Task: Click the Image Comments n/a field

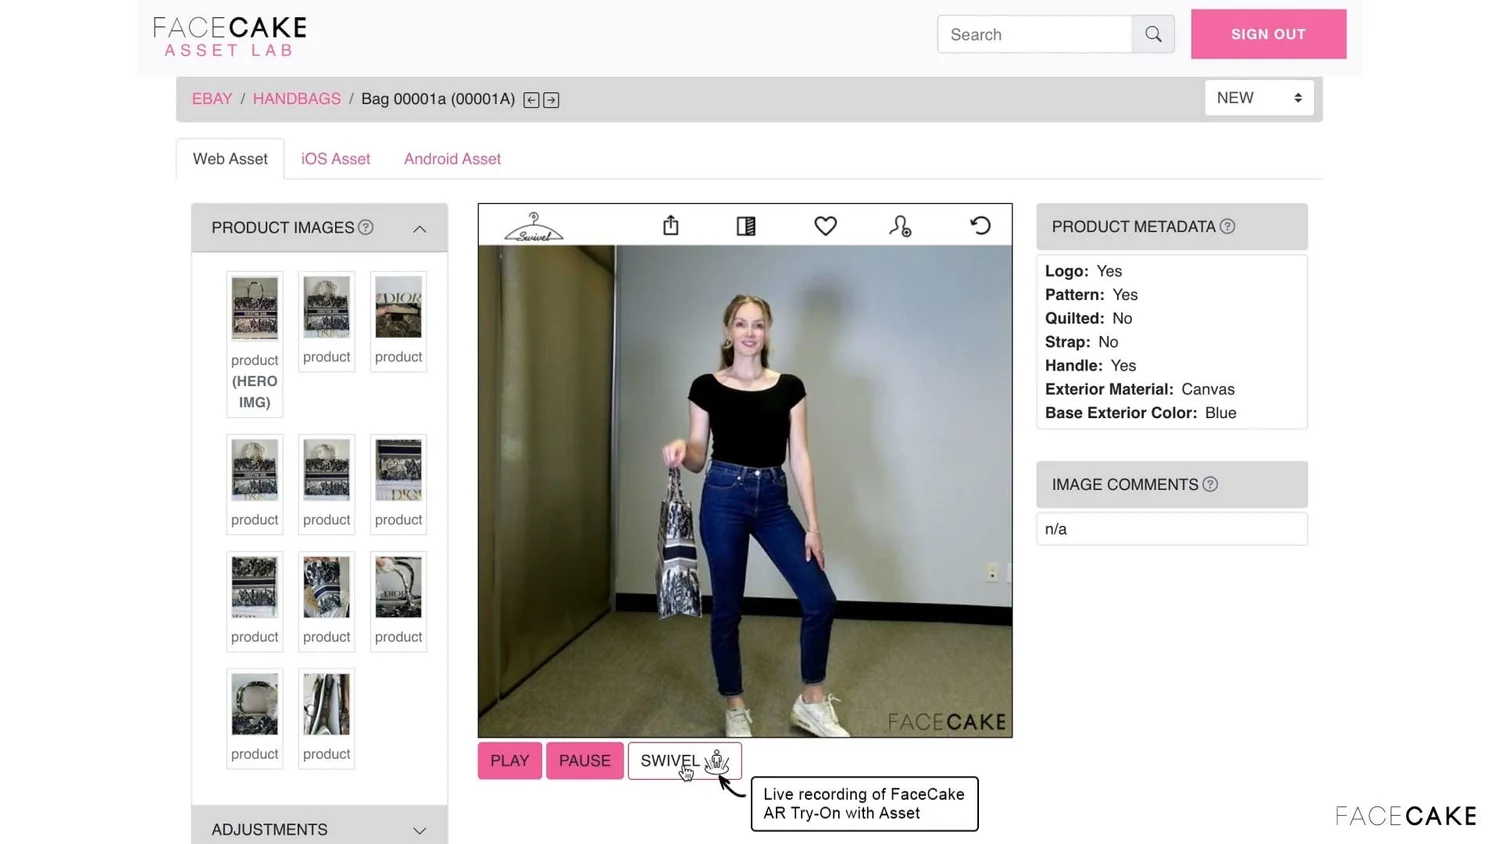Action: point(1172,529)
